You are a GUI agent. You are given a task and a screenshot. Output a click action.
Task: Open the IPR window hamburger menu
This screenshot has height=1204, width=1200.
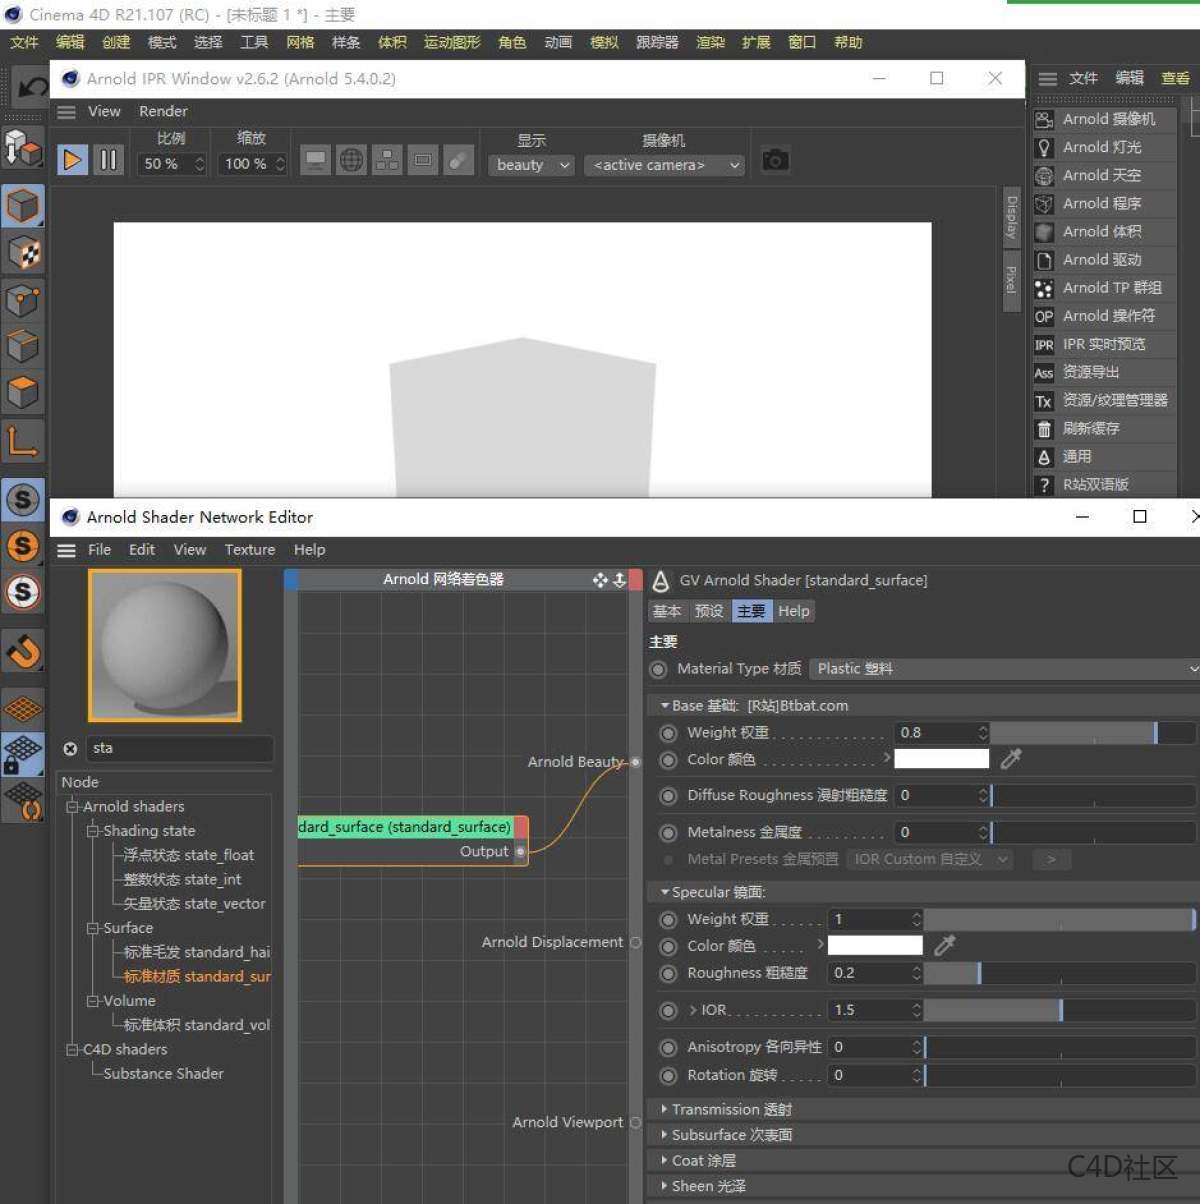66,112
